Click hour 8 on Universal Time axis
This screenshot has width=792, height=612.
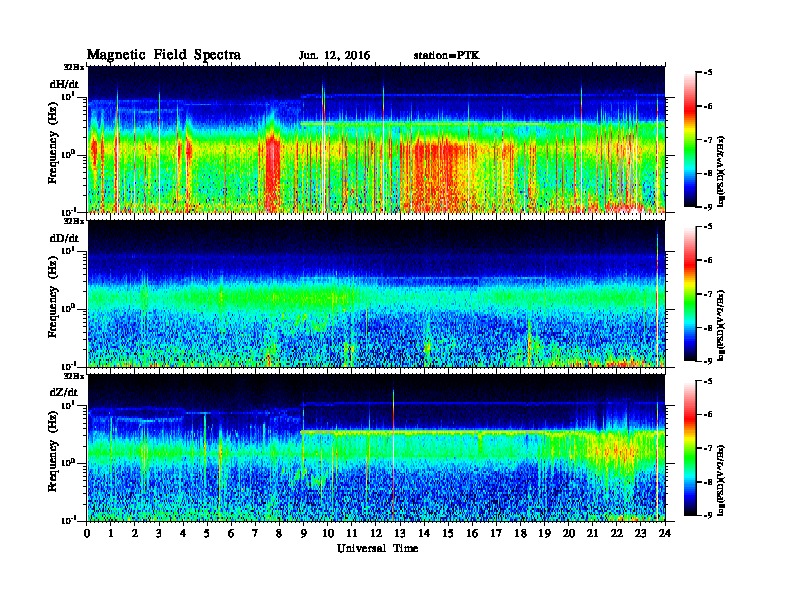pos(279,533)
